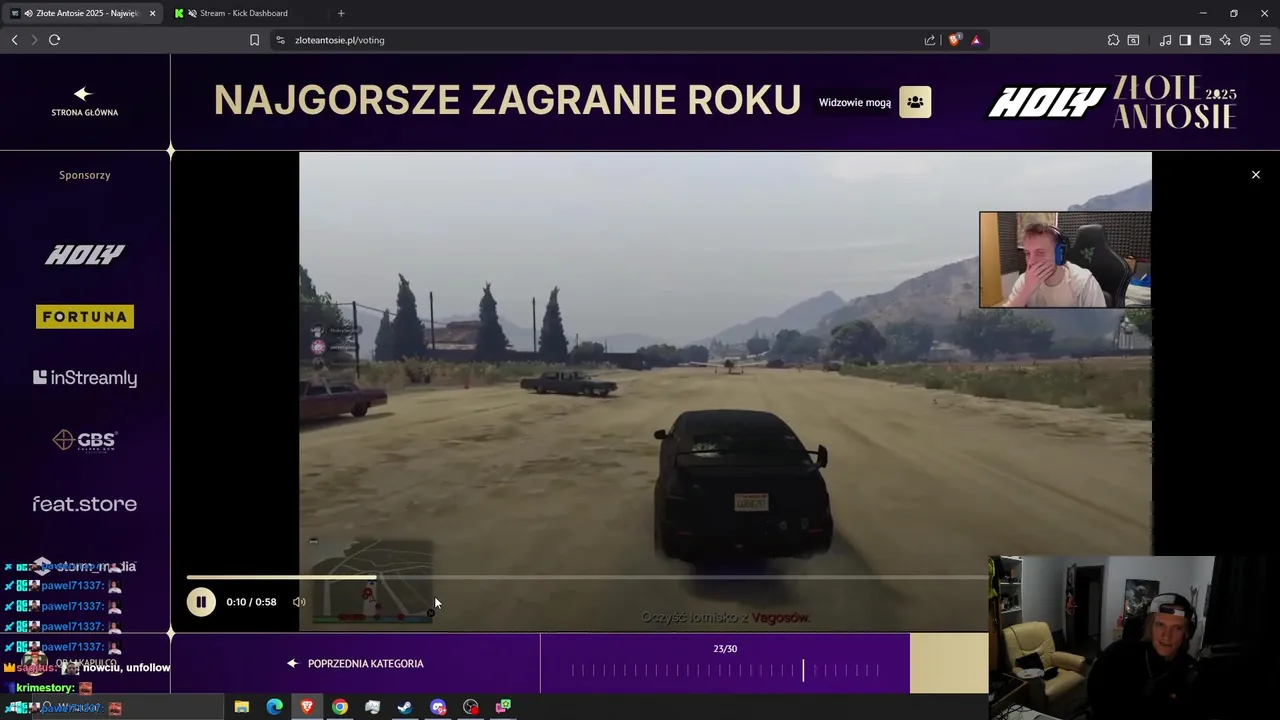Open Google Chrome from the taskbar
The height and width of the screenshot is (720, 1280).
click(340, 707)
